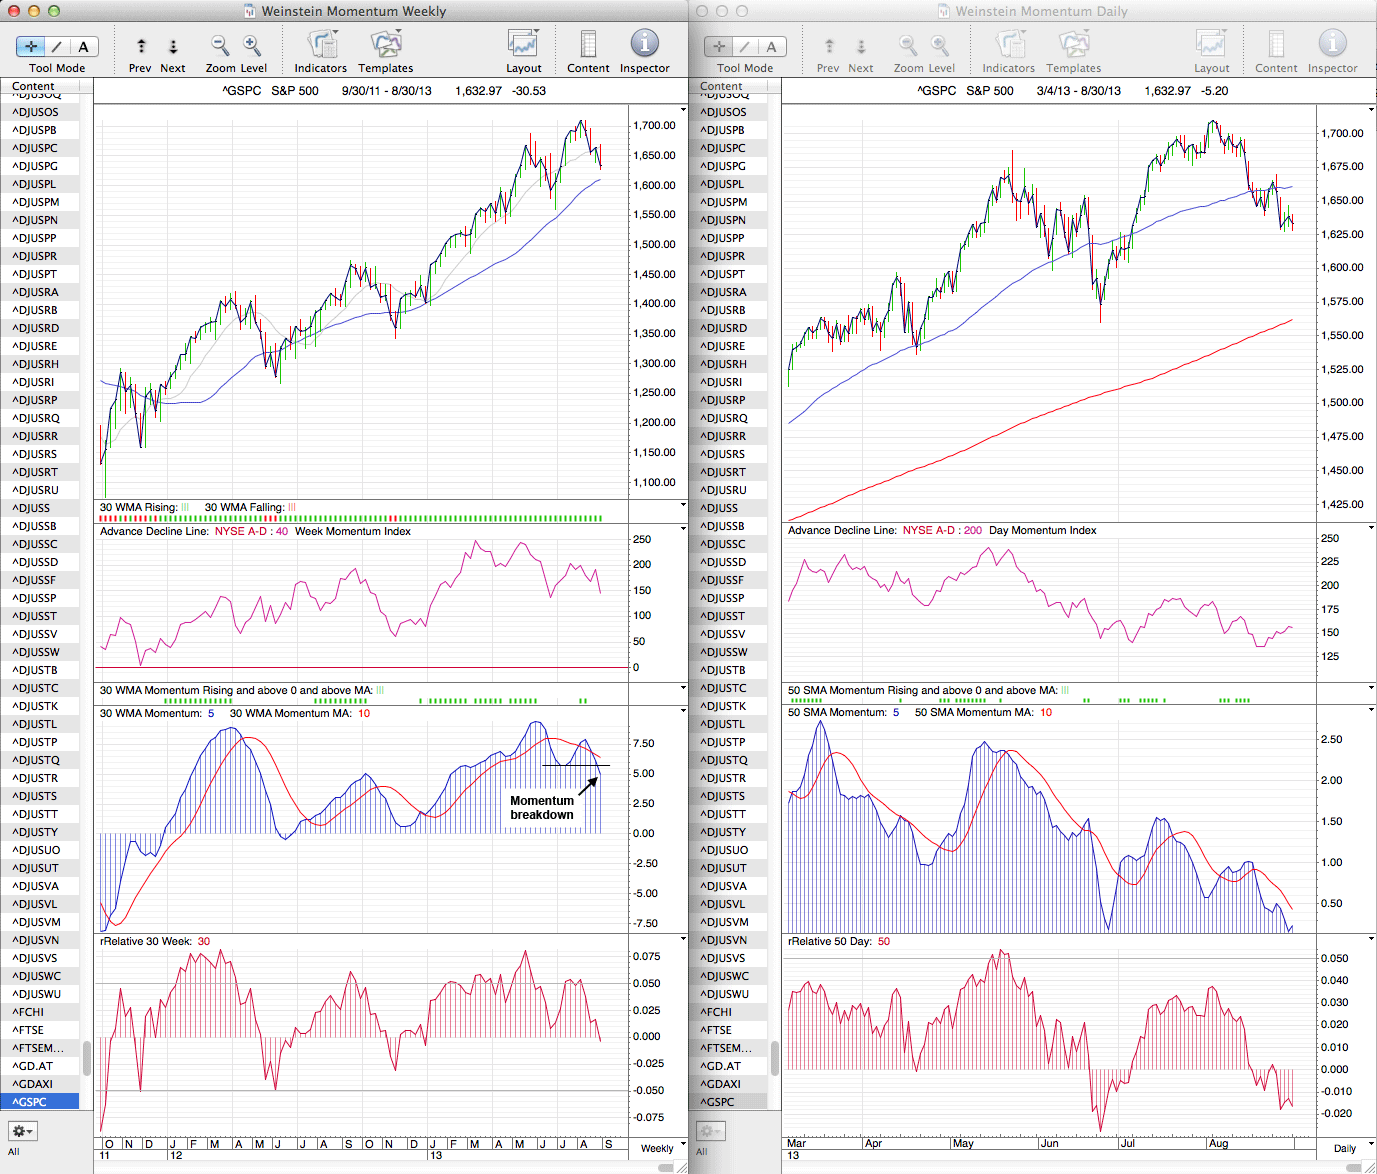Open Indicators in the Daily window toolbar
1377x1174 pixels.
pos(1009,44)
